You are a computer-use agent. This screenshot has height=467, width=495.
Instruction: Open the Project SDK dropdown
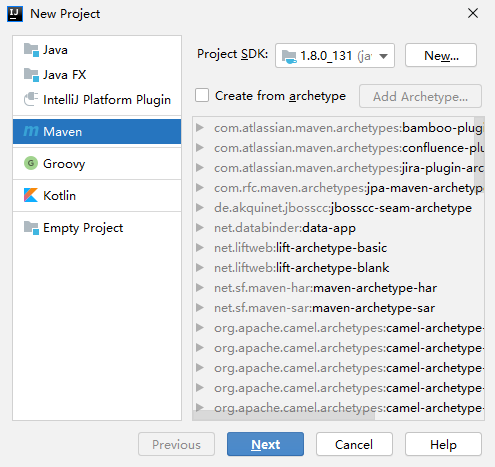point(335,56)
